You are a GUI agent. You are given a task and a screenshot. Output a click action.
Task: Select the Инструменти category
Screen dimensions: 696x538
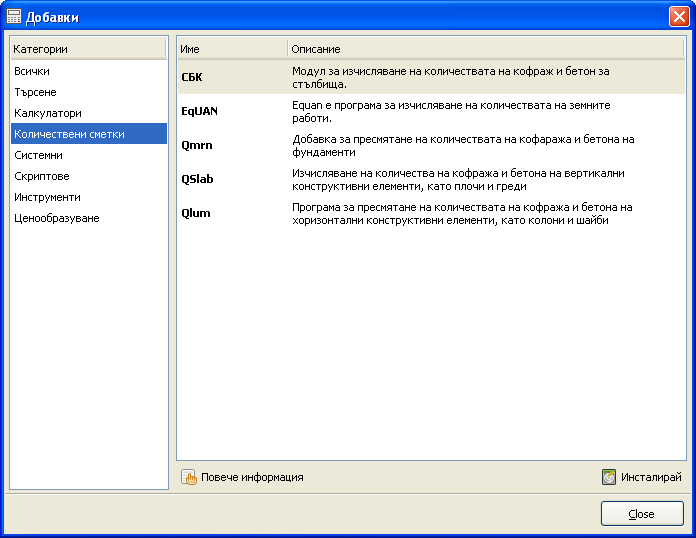tap(47, 197)
